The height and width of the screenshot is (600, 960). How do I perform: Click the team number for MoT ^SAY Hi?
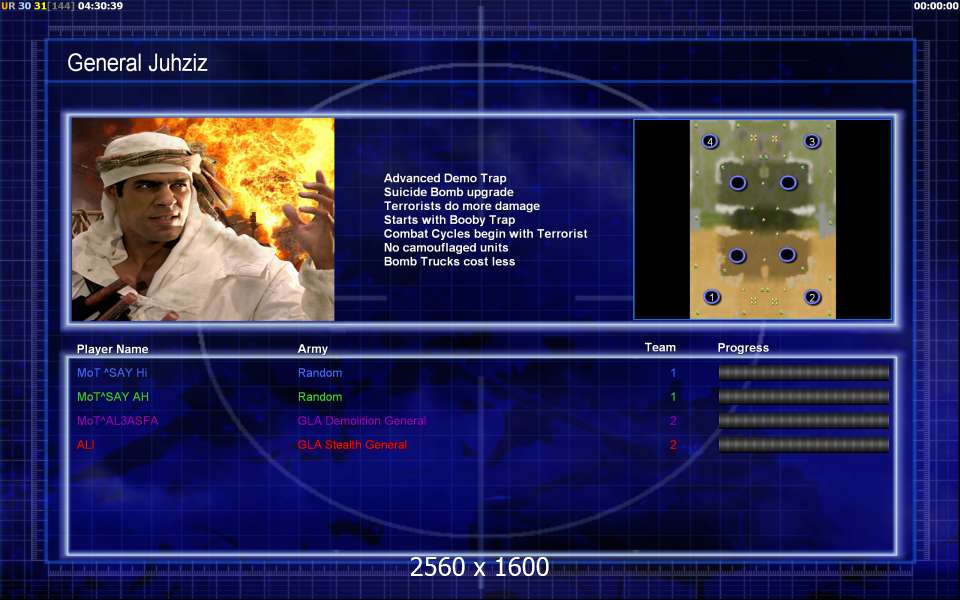(x=673, y=373)
